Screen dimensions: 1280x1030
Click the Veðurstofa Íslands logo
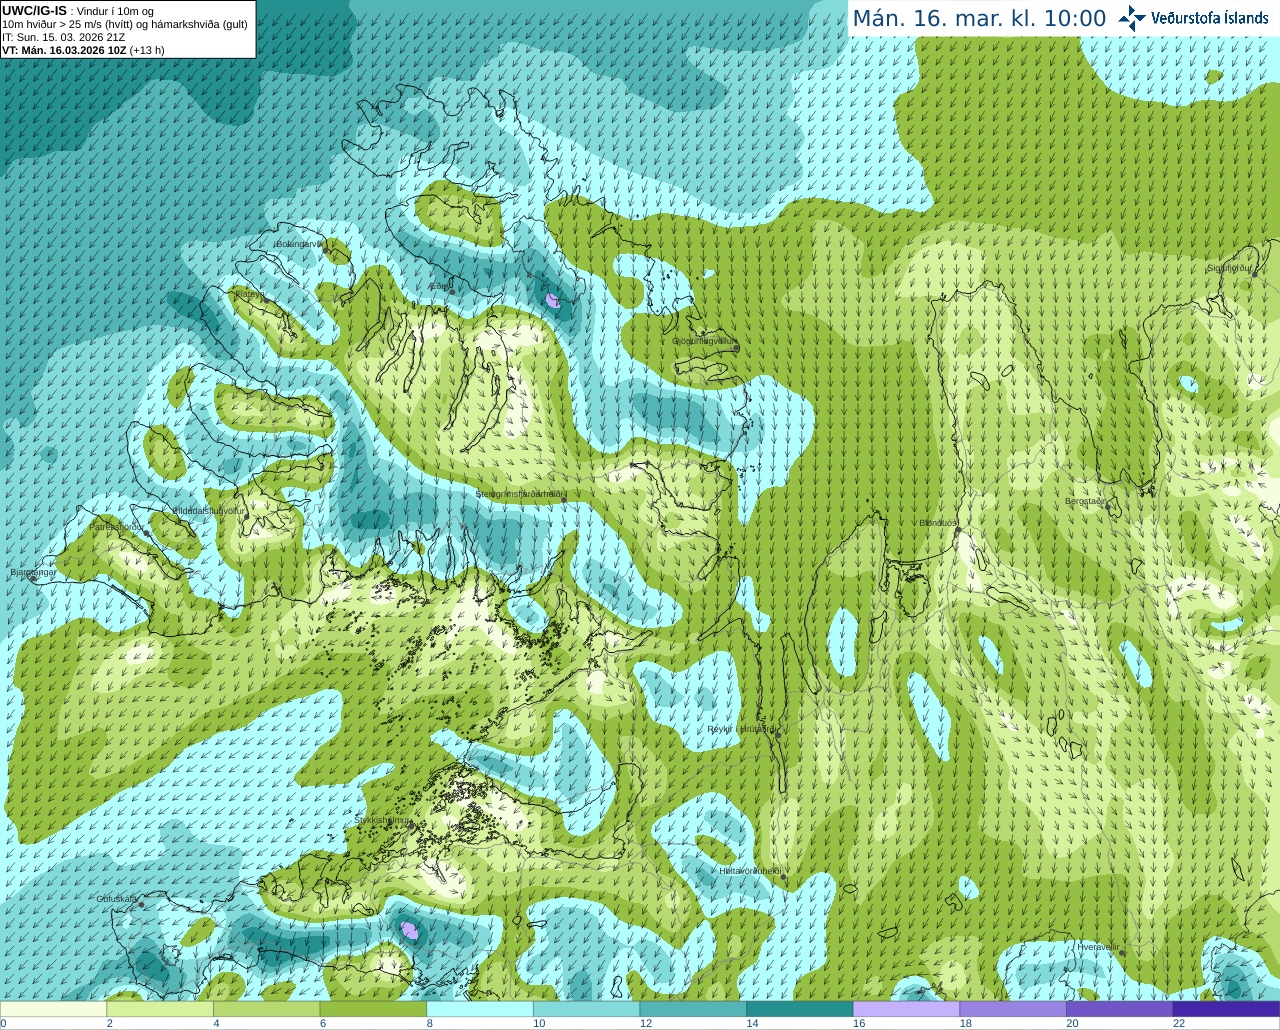click(x=1194, y=18)
